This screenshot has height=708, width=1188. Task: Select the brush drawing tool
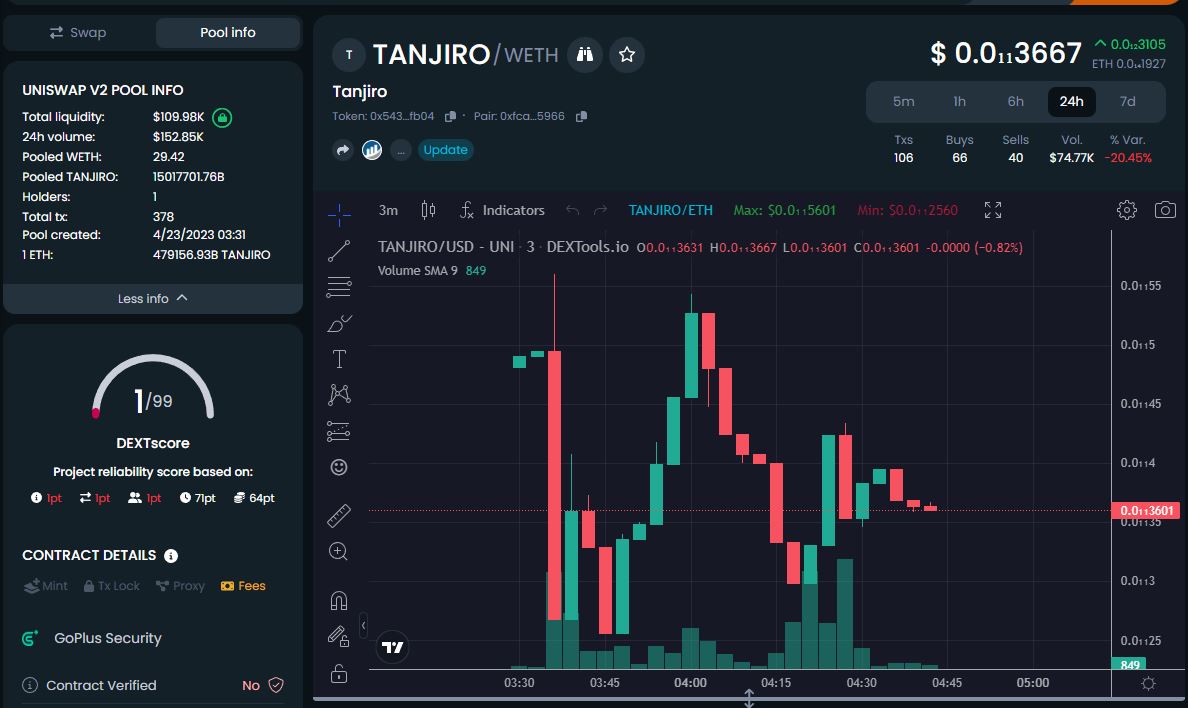point(339,324)
